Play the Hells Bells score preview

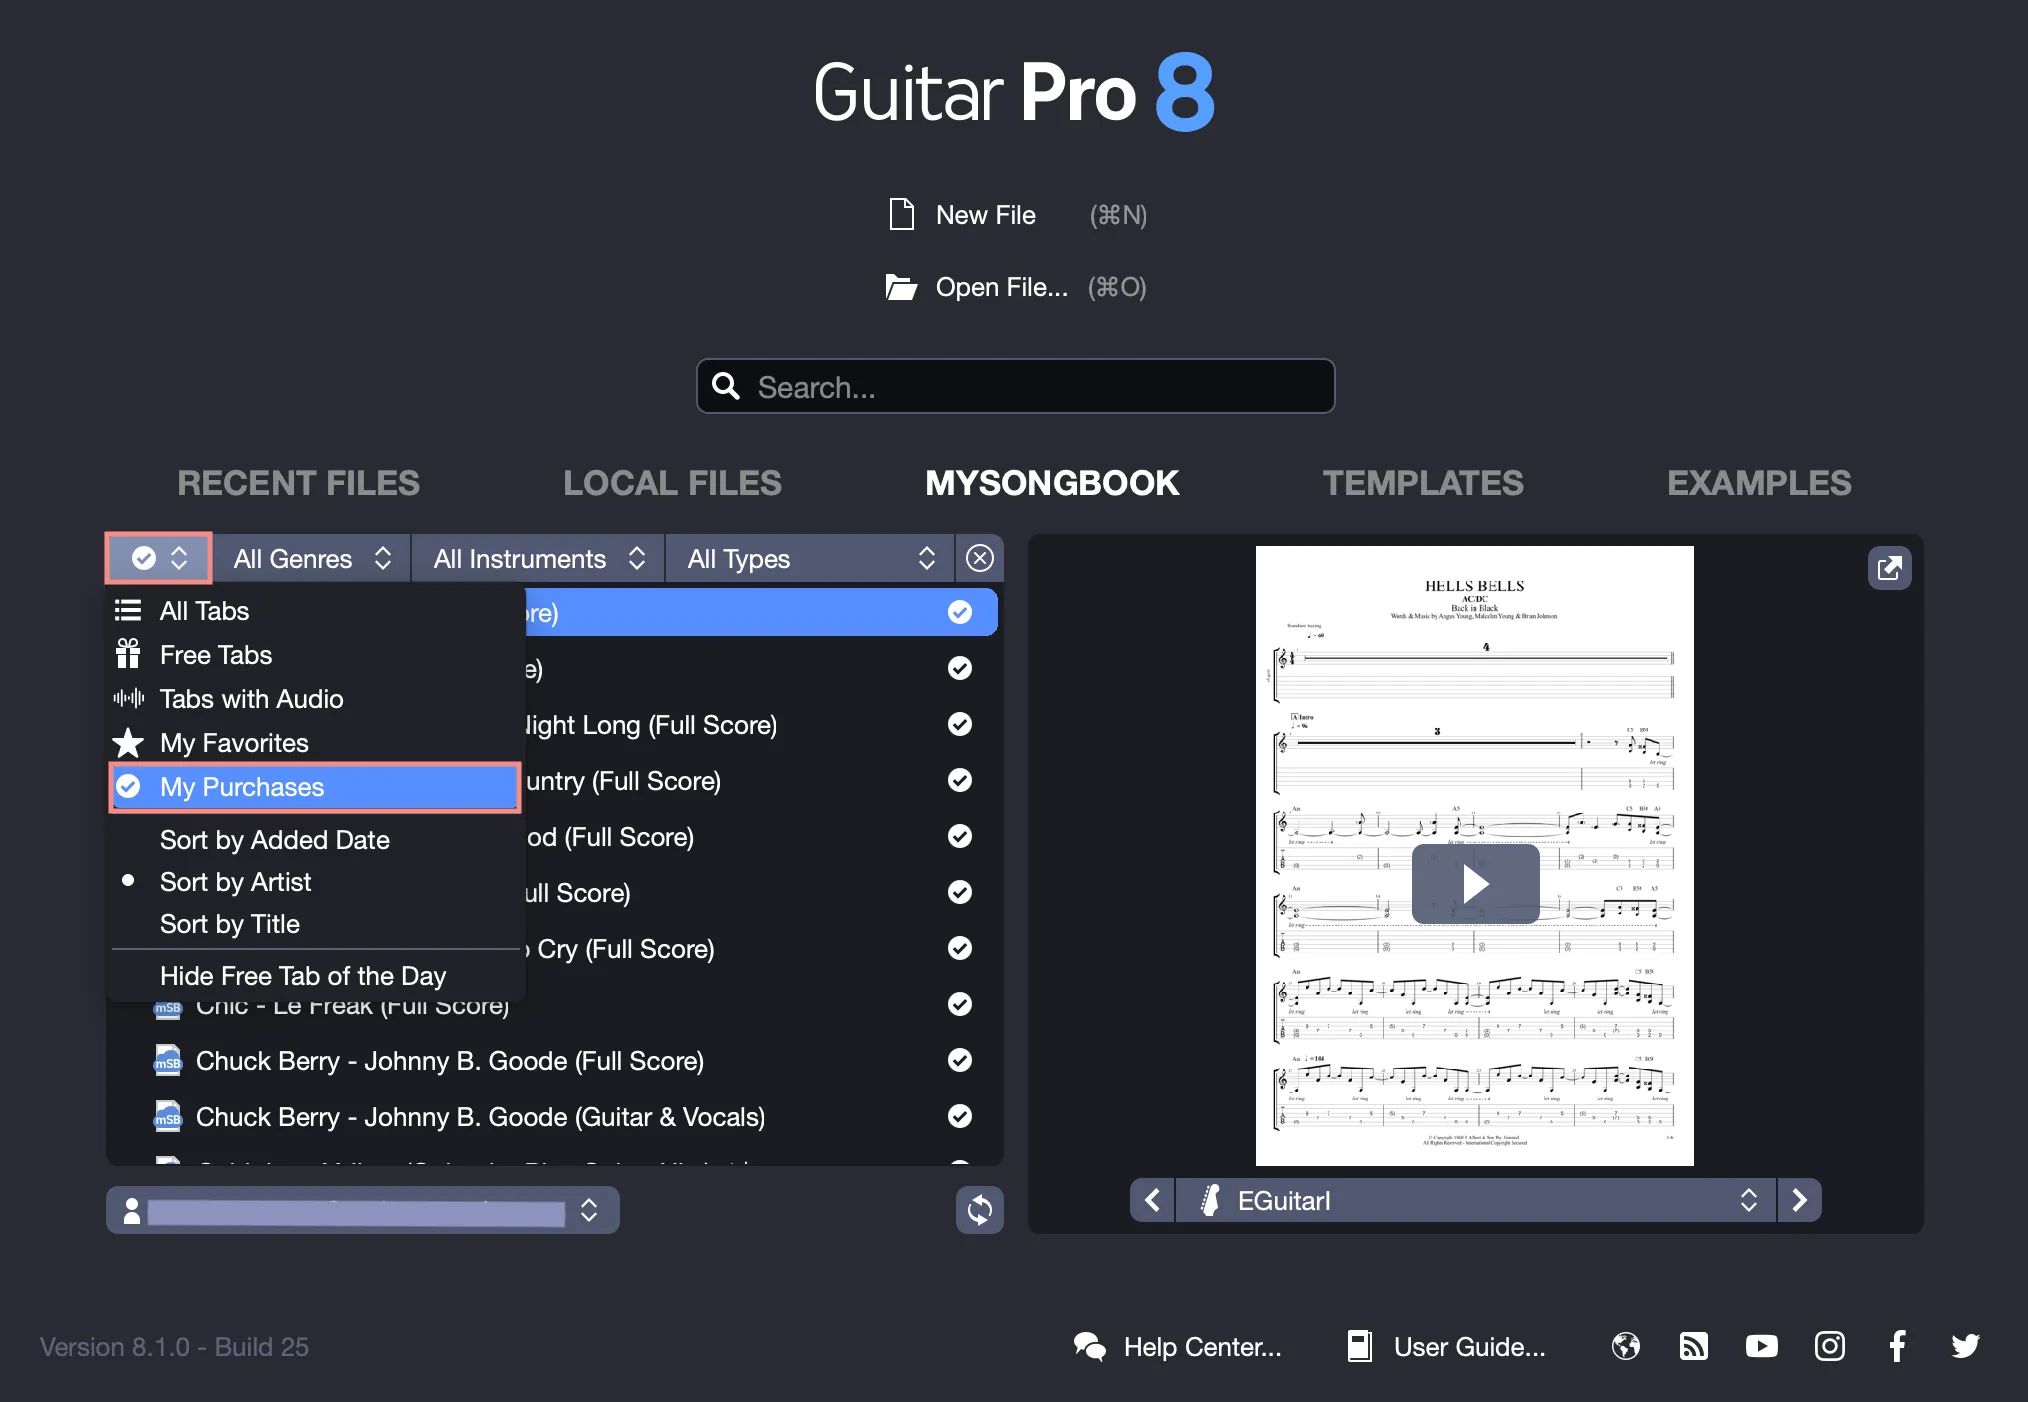pyautogui.click(x=1475, y=884)
